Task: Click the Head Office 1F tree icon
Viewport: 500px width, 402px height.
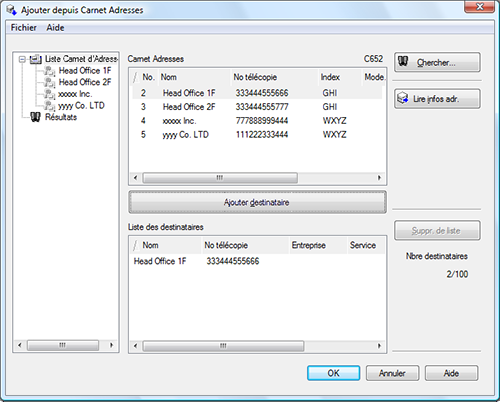Action: [50, 71]
